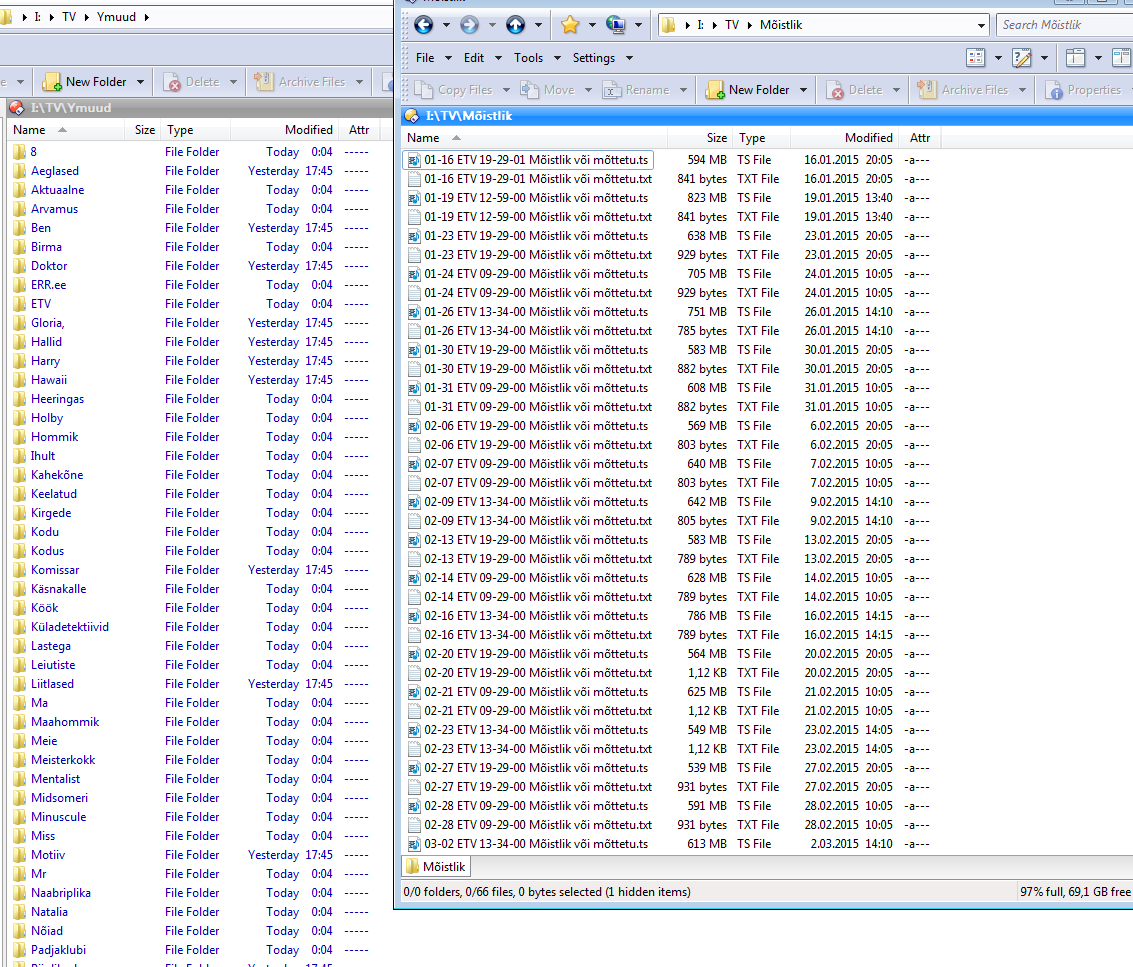Viewport: 1133px width, 967px height.
Task: Click New Folder in the Ymuud window
Action: 85,82
